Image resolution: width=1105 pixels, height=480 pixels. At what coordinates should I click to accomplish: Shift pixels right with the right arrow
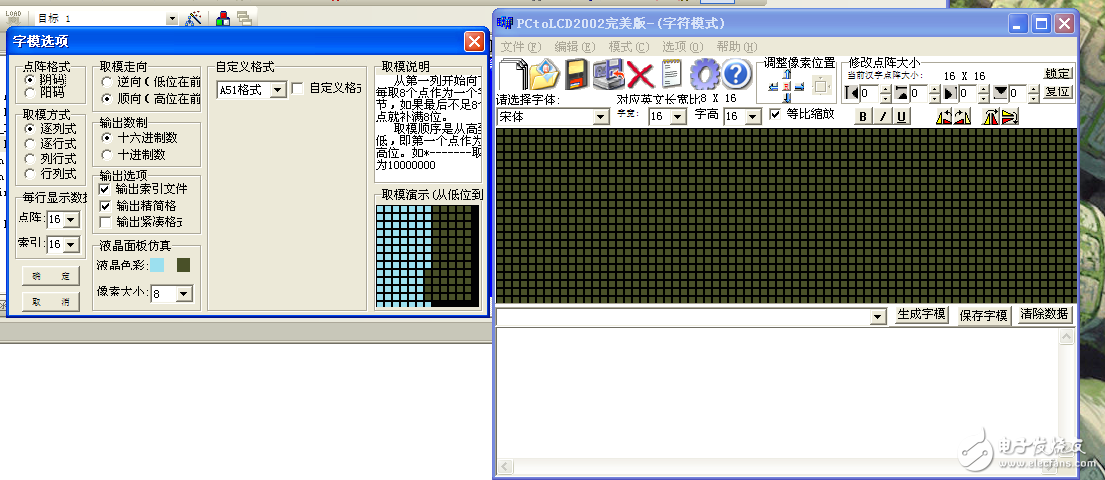click(x=799, y=86)
